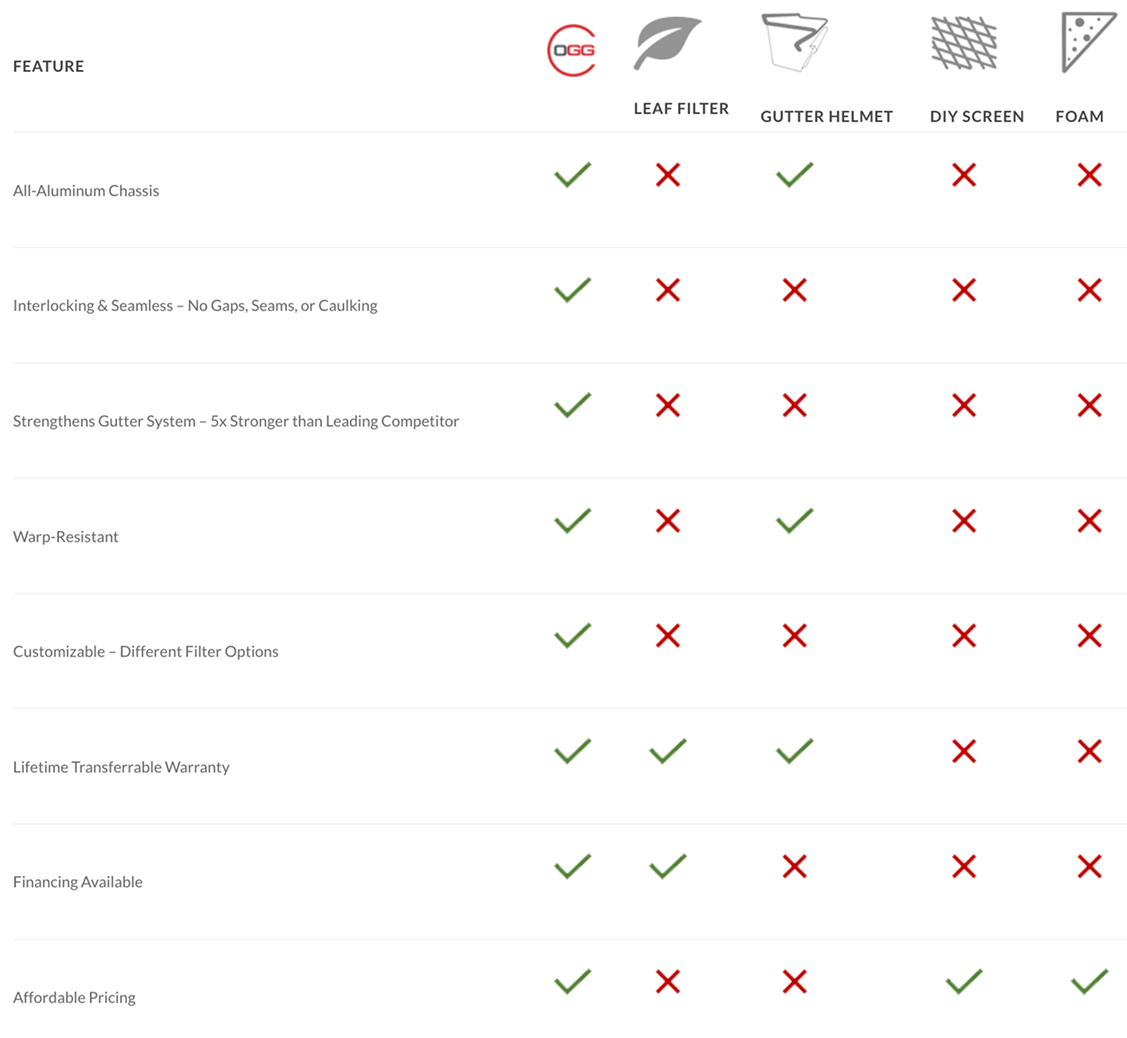Click Gutter Helmet X for Financing Available

pos(794,866)
